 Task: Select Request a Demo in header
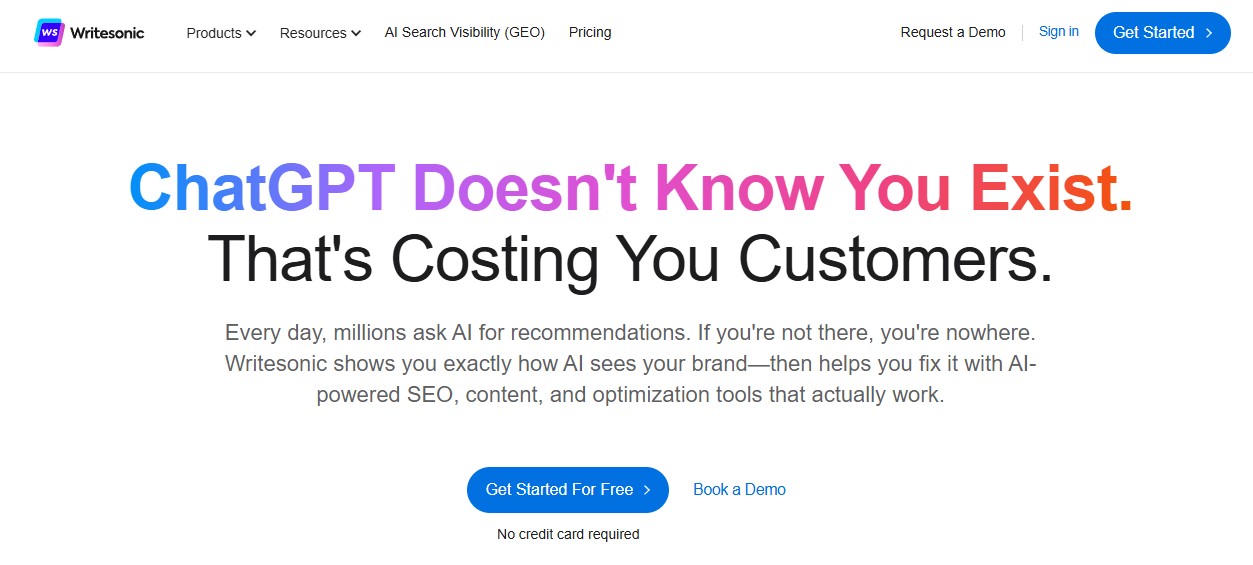pyautogui.click(x=953, y=32)
